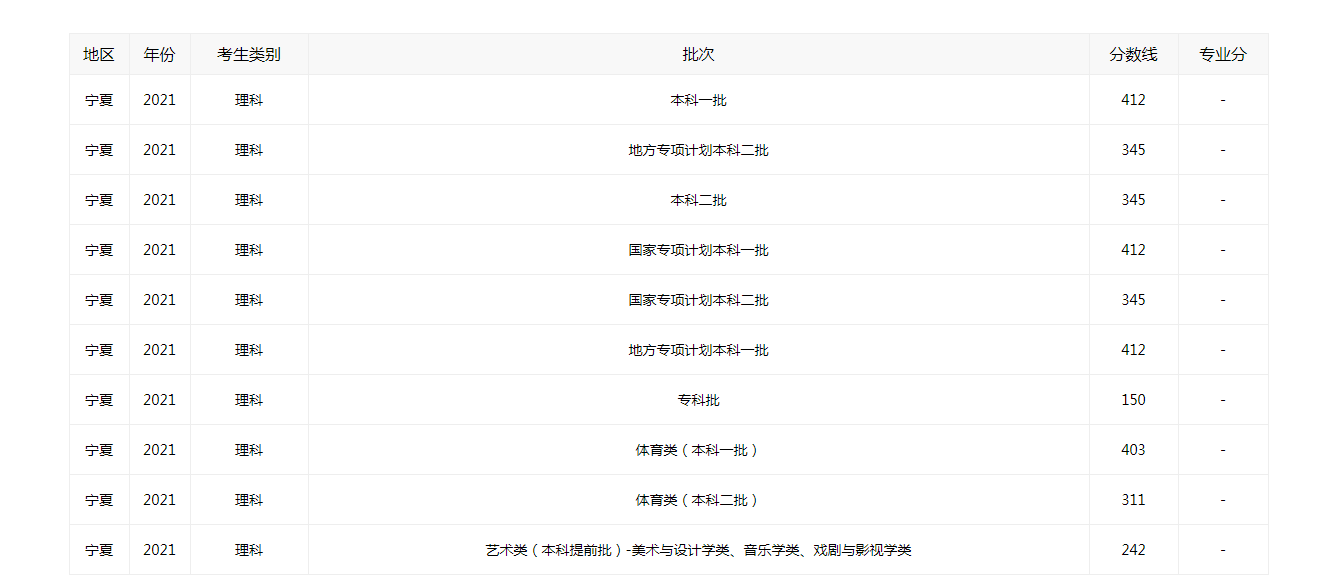Viewport: 1320px width, 583px height.
Task: Select the 本科二批 batch cell
Action: (x=699, y=200)
